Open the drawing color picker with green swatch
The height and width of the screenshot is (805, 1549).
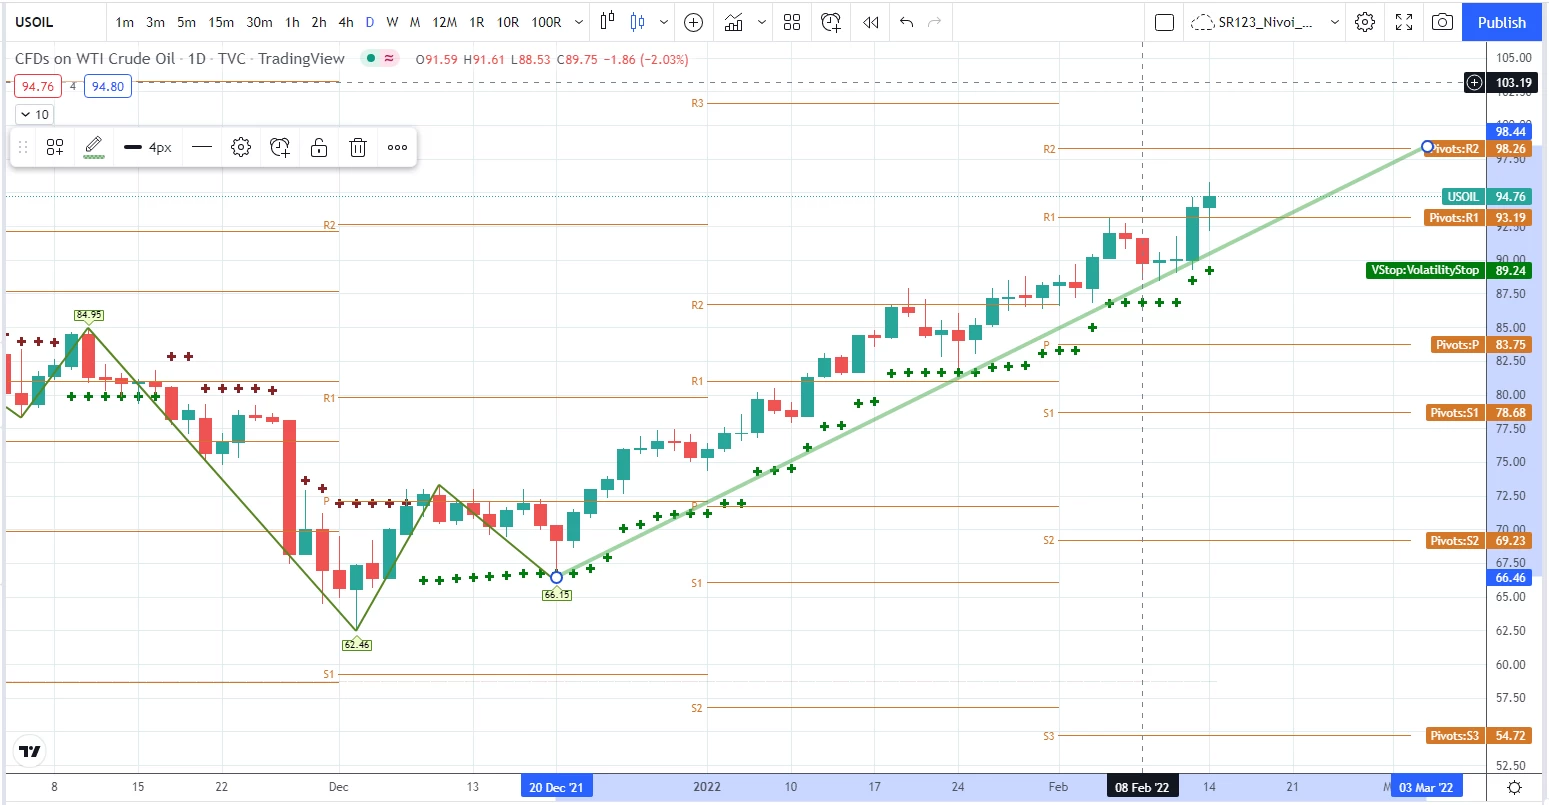coord(93,147)
